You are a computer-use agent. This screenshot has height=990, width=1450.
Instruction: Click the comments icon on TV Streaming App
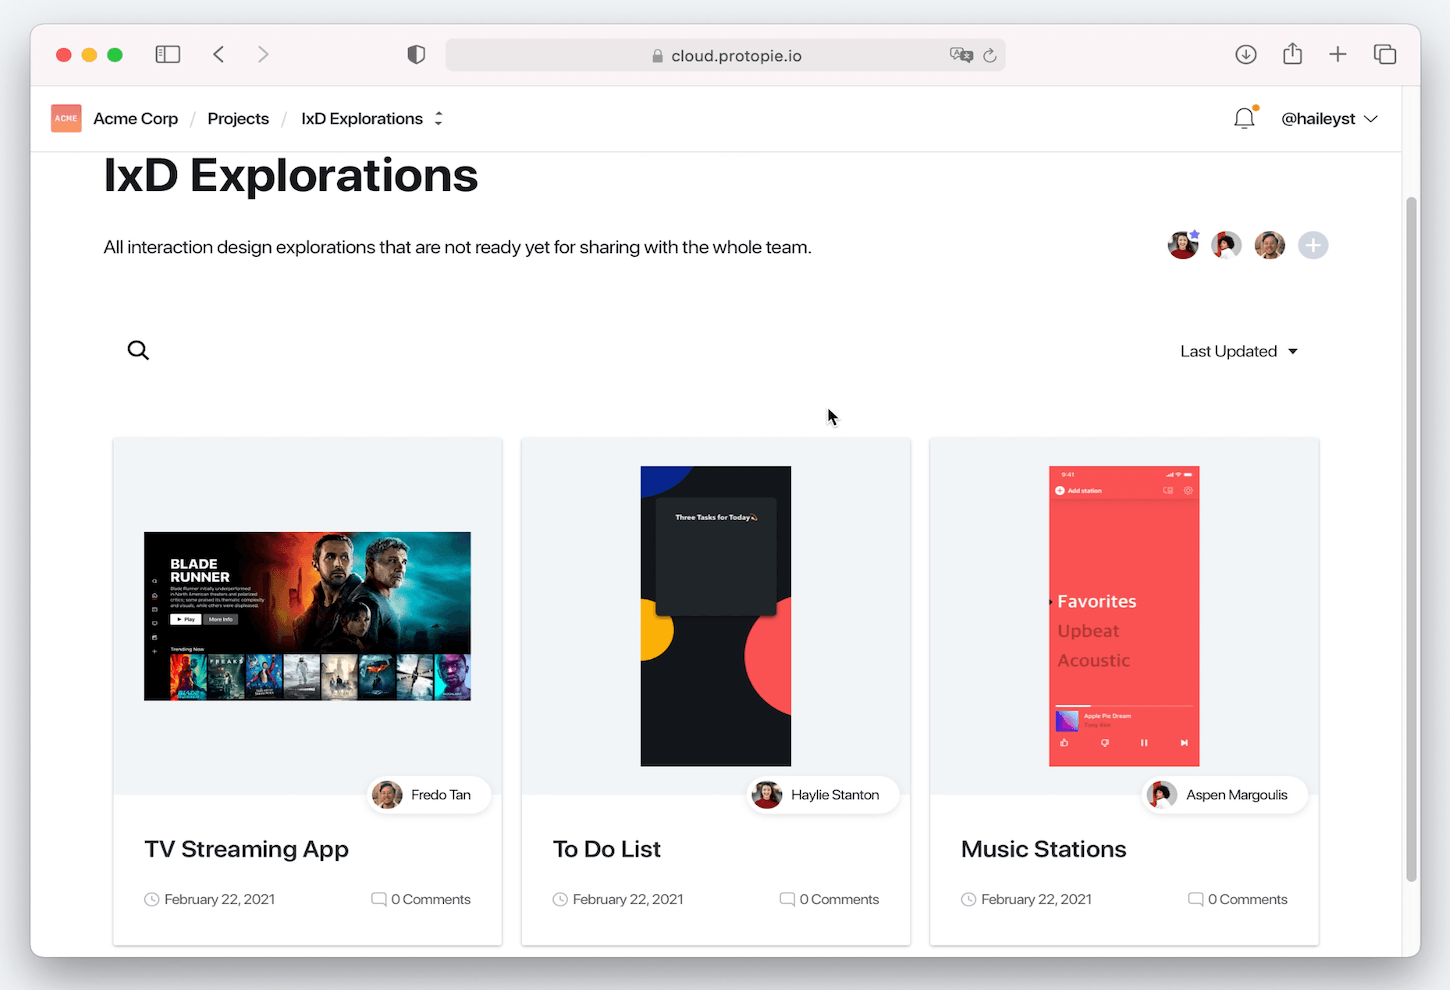tap(379, 899)
